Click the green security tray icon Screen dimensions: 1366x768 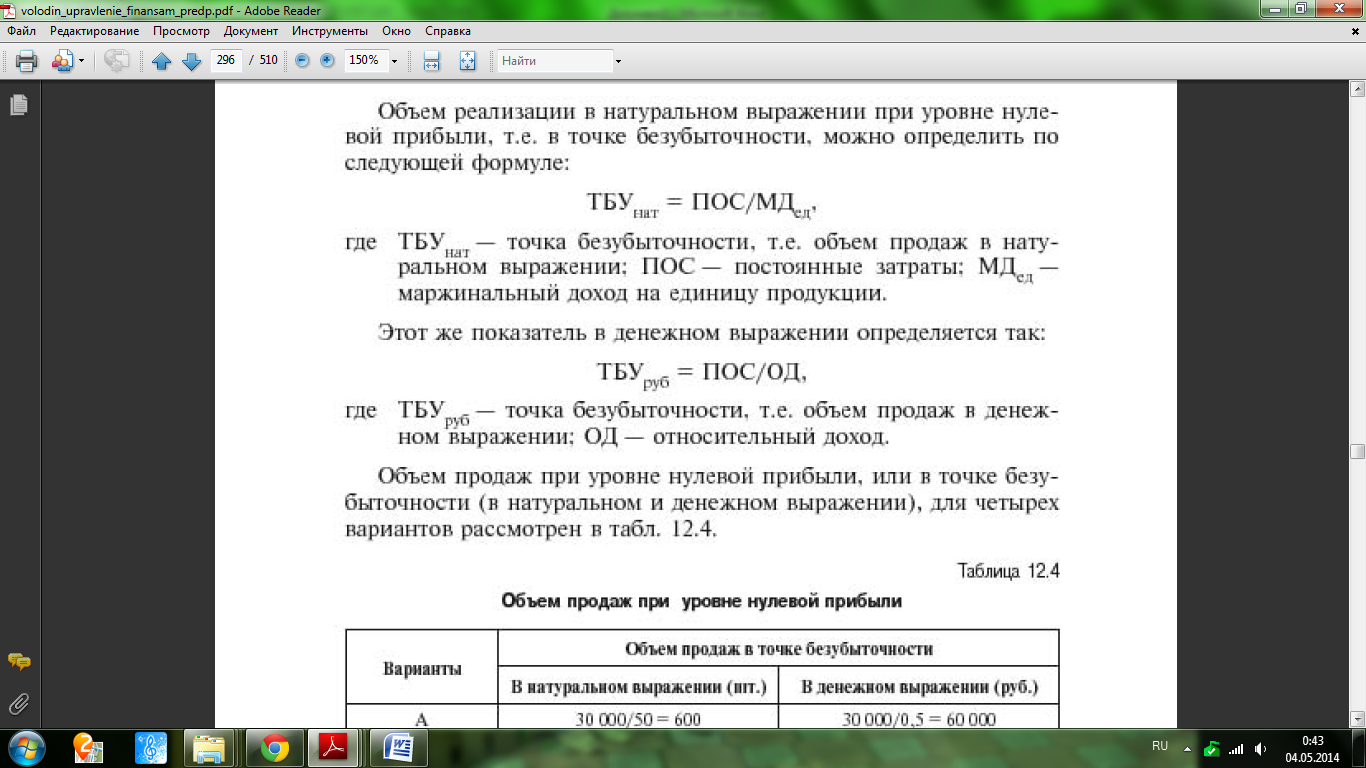pyautogui.click(x=1212, y=748)
